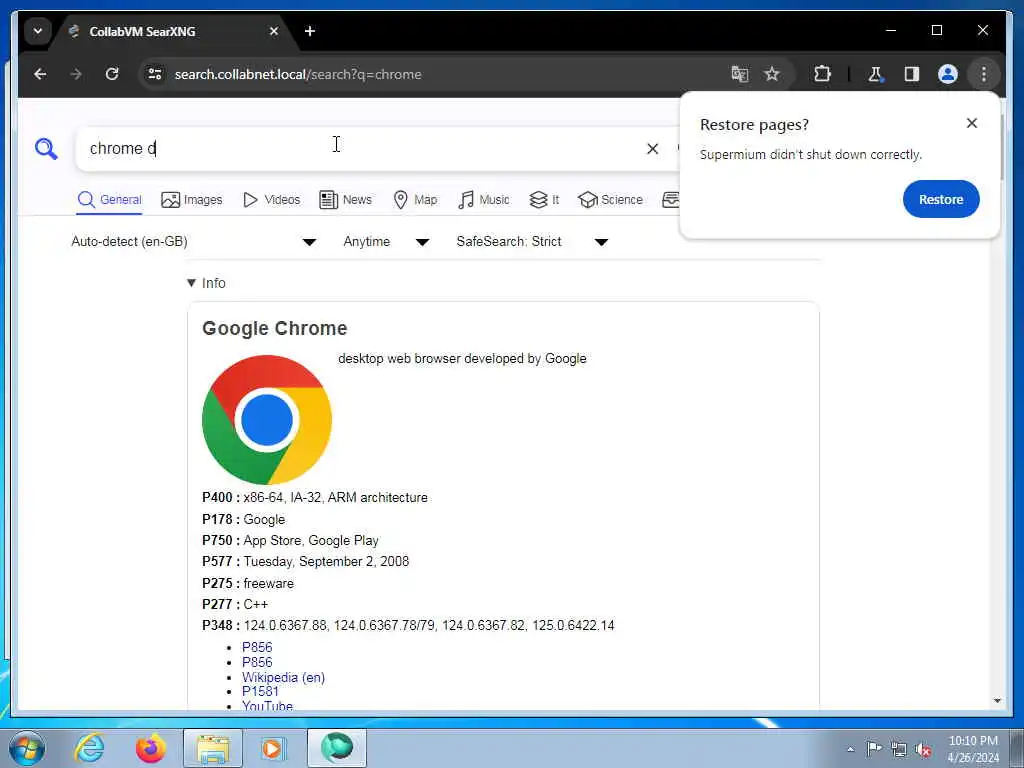Open the Auto-detect language dropdown
Image resolution: width=1024 pixels, height=768 pixels.
tap(194, 242)
